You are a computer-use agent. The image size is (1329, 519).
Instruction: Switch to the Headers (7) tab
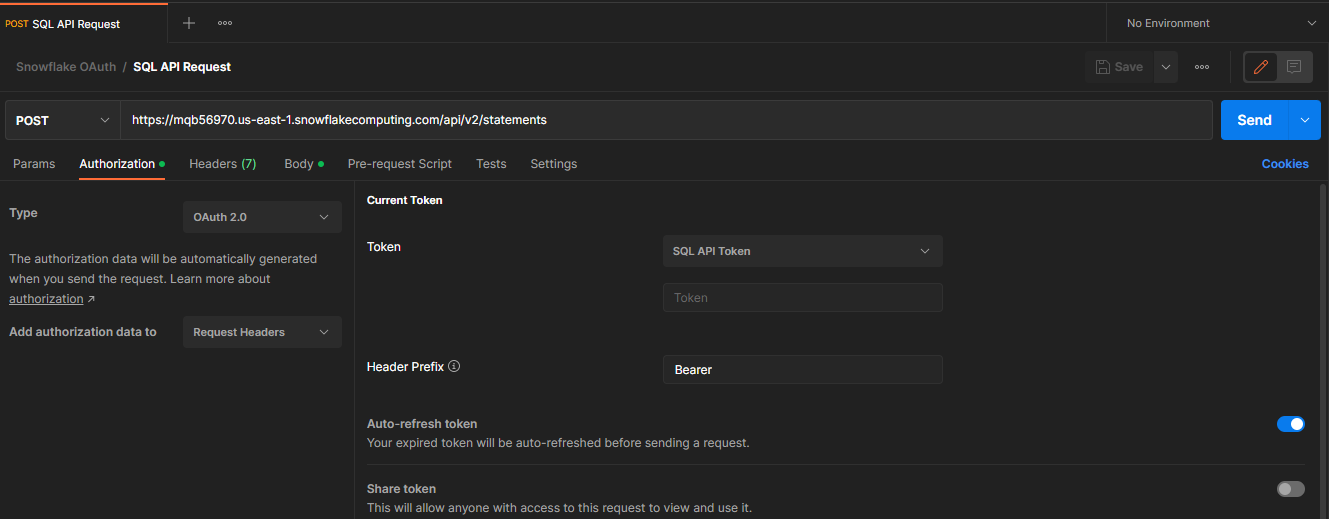tap(223, 164)
